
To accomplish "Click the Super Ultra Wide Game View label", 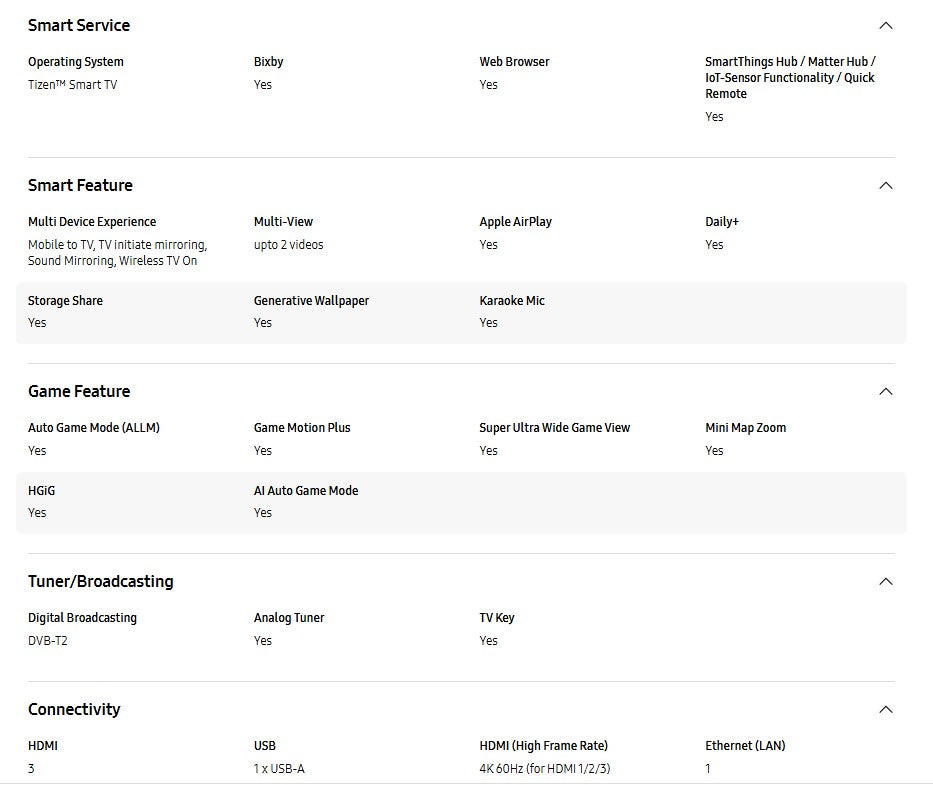I will (554, 428).
